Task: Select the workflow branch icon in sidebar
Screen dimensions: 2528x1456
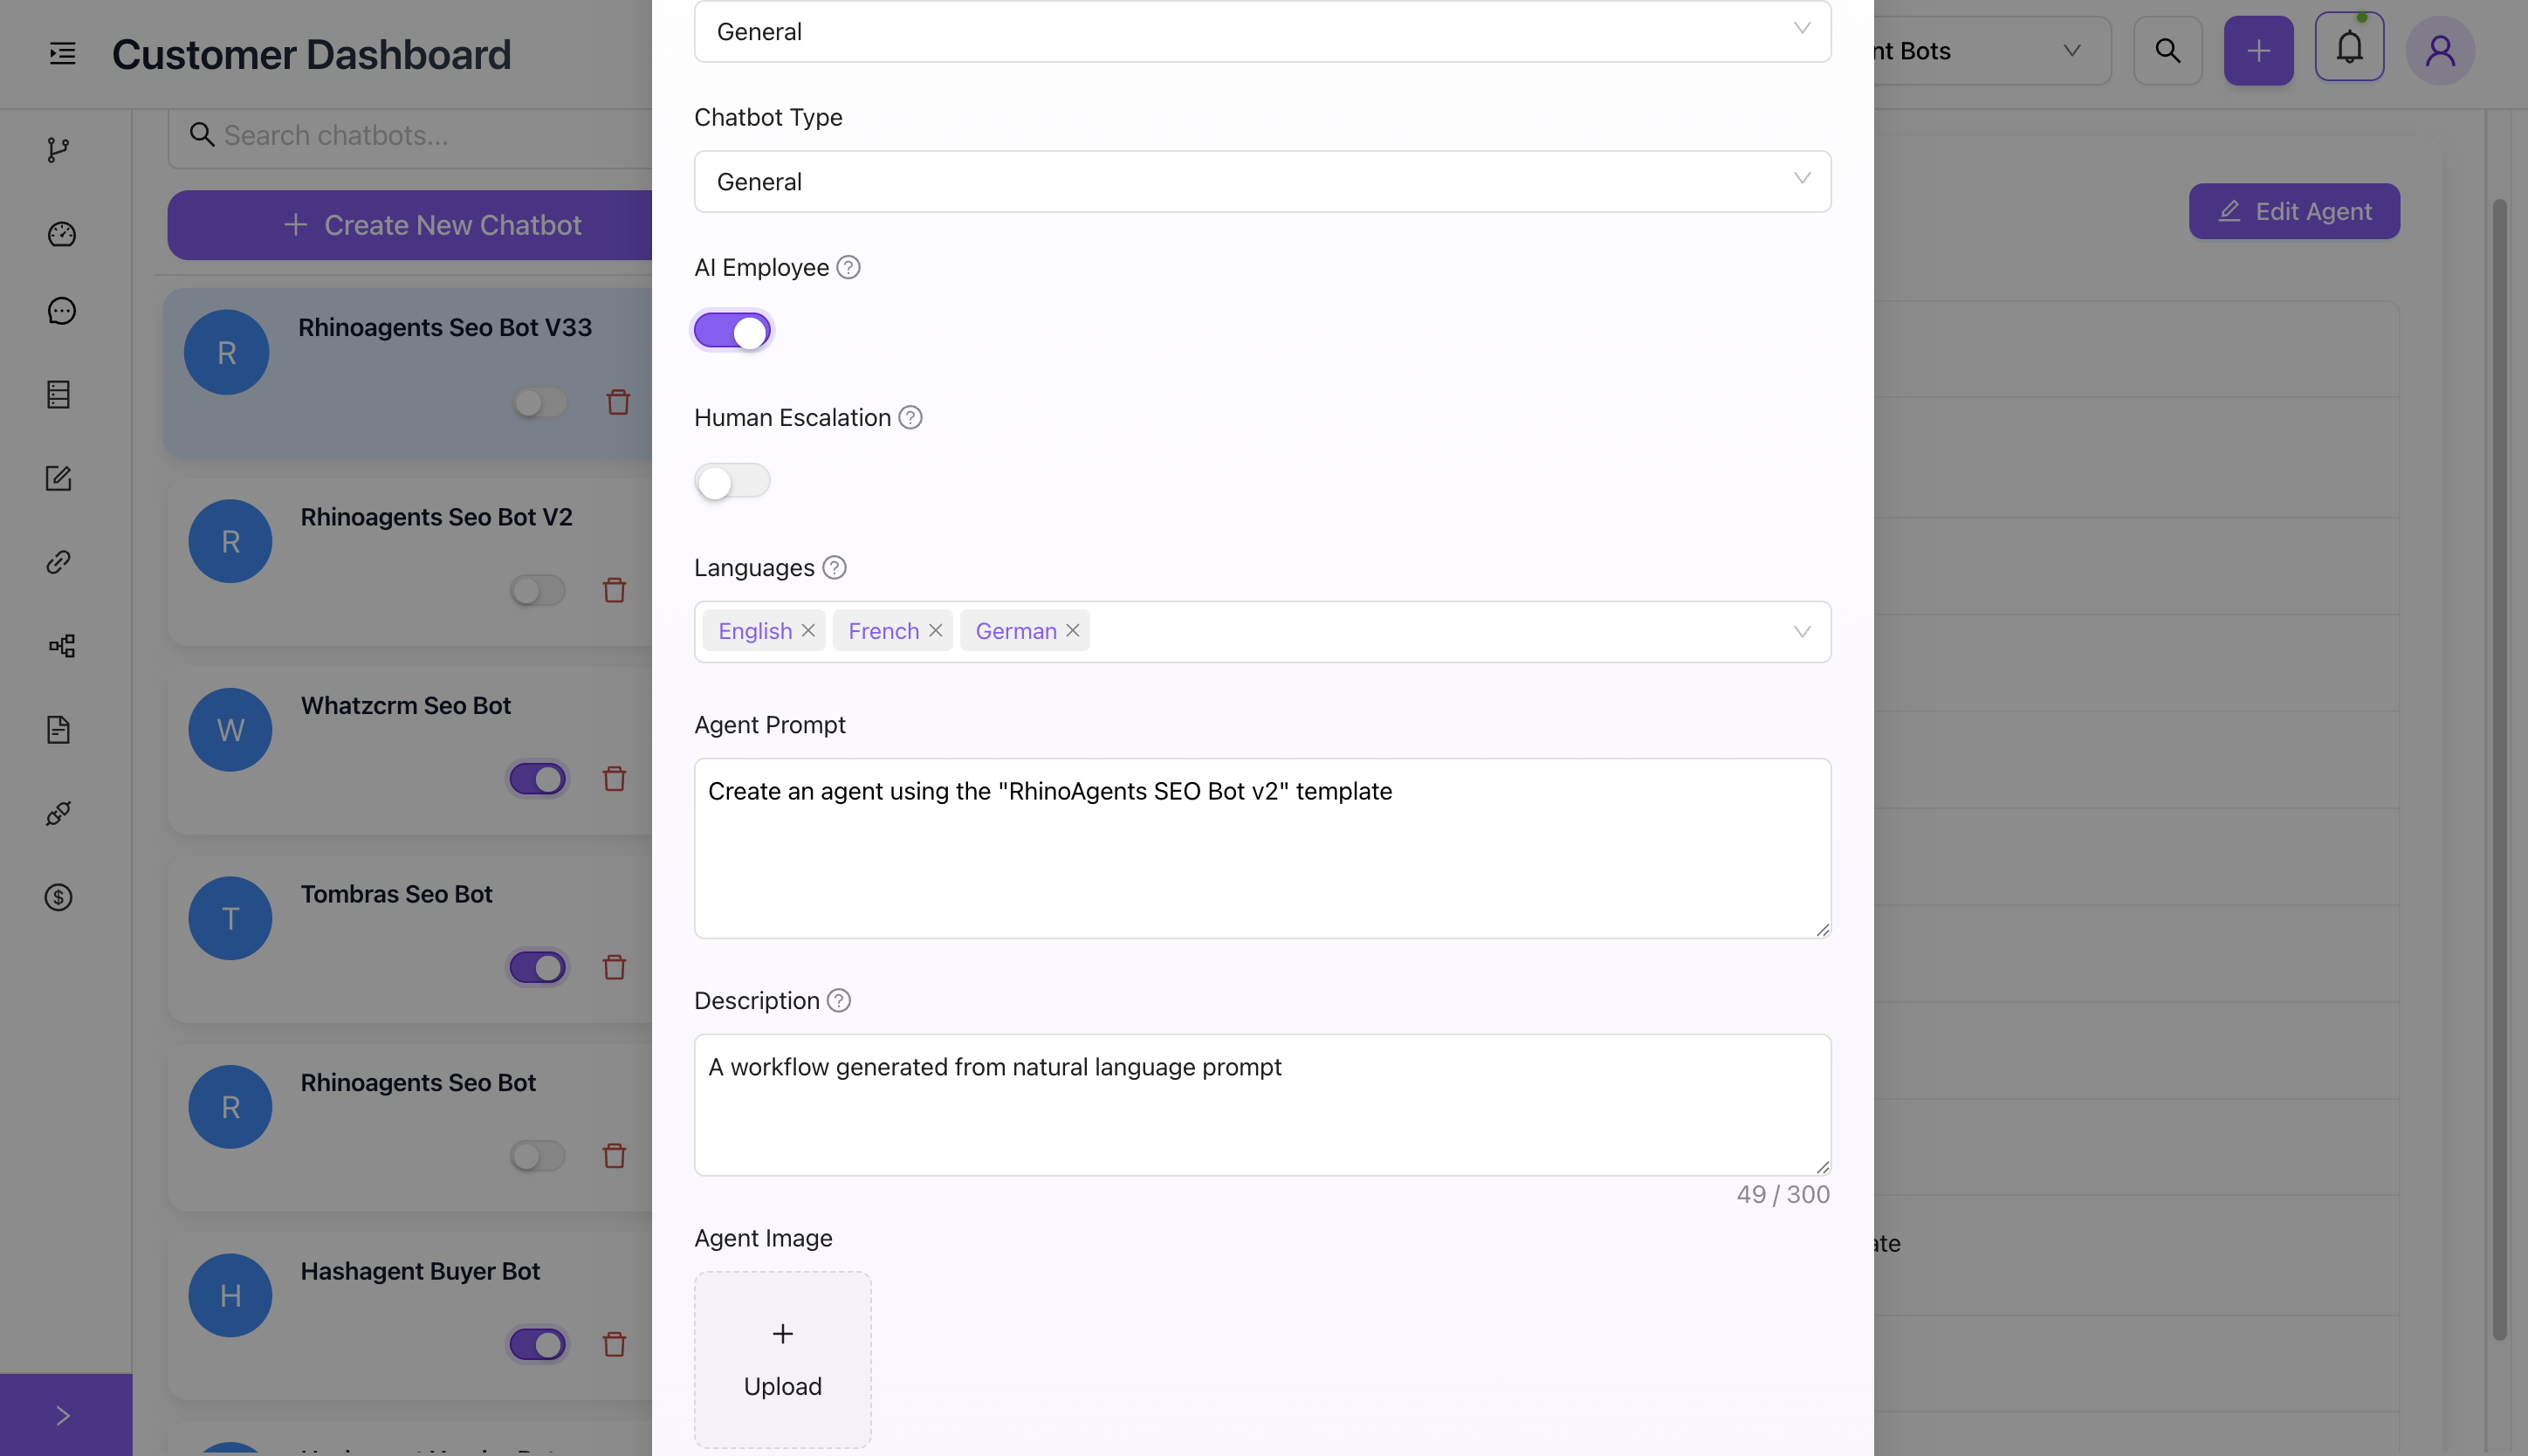Action: (60, 150)
